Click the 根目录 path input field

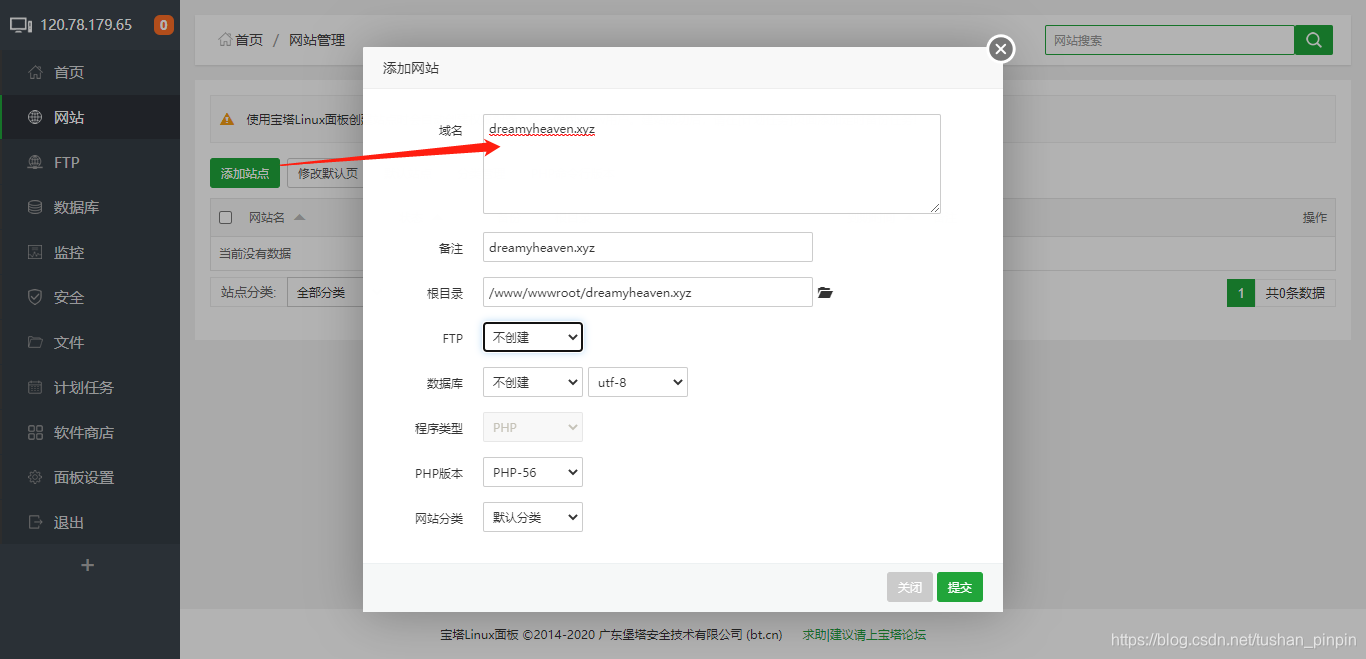(648, 292)
